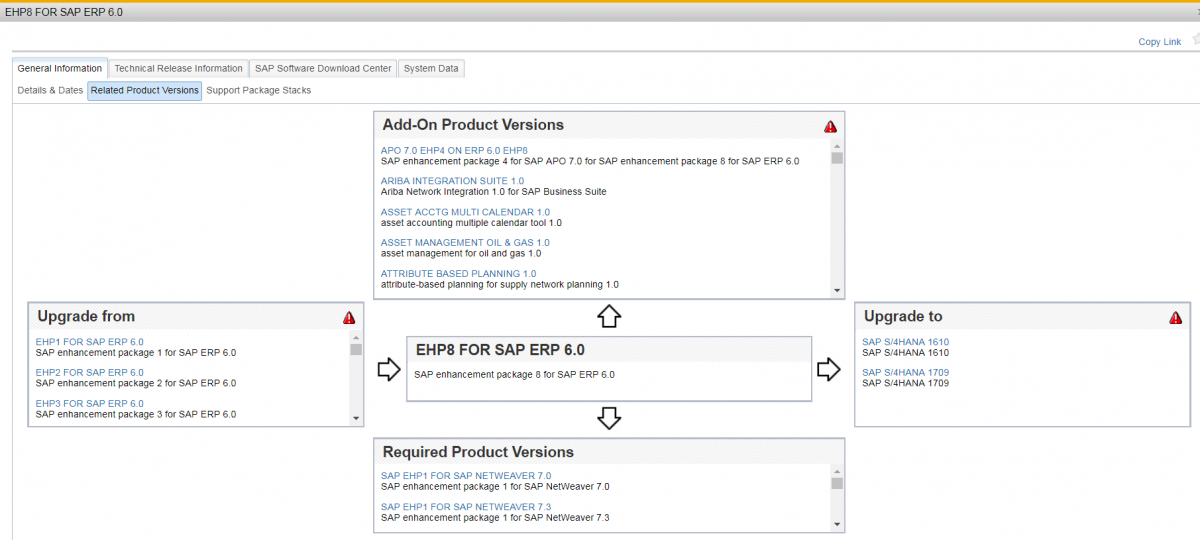Click the 'Add-On Product Versions' heading
The image size is (1200, 540).
pos(473,125)
